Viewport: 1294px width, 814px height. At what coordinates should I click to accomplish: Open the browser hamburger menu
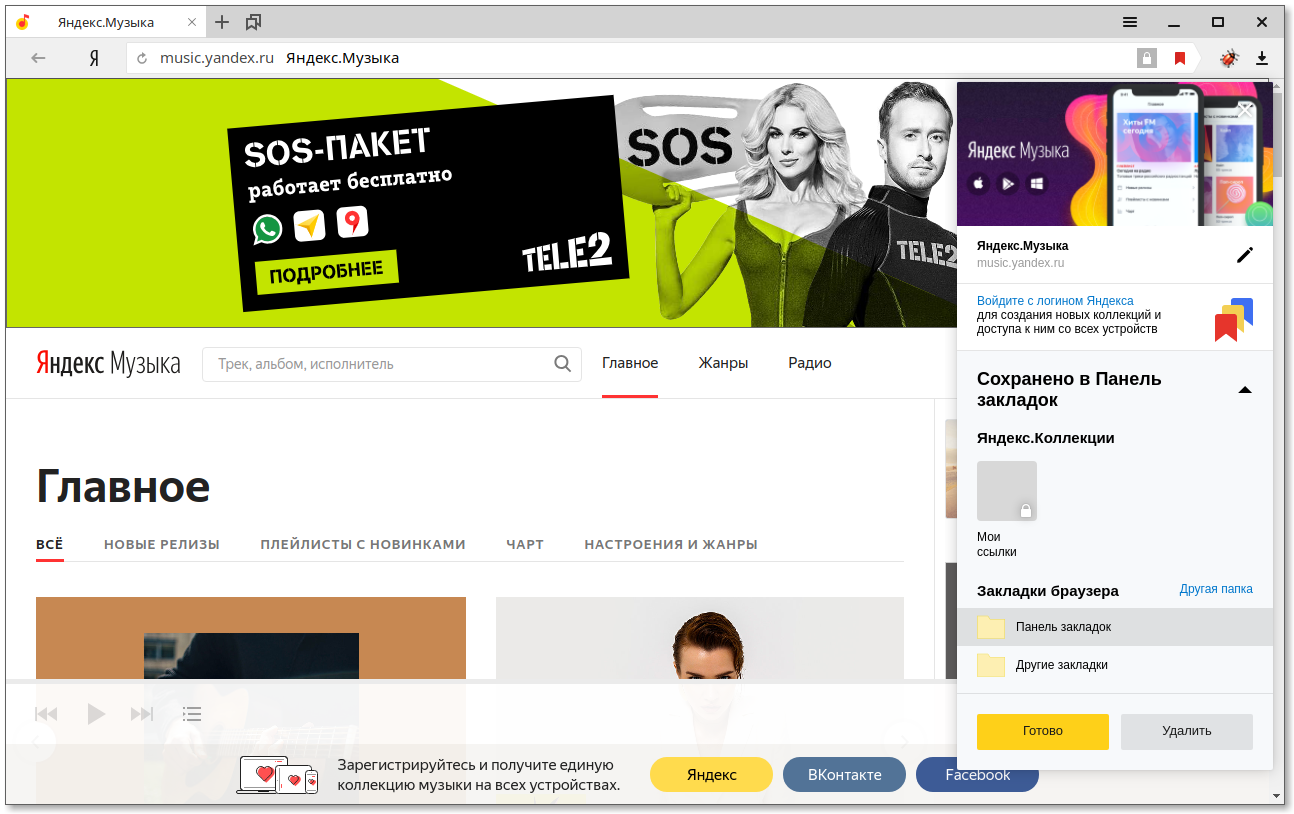click(x=1130, y=22)
